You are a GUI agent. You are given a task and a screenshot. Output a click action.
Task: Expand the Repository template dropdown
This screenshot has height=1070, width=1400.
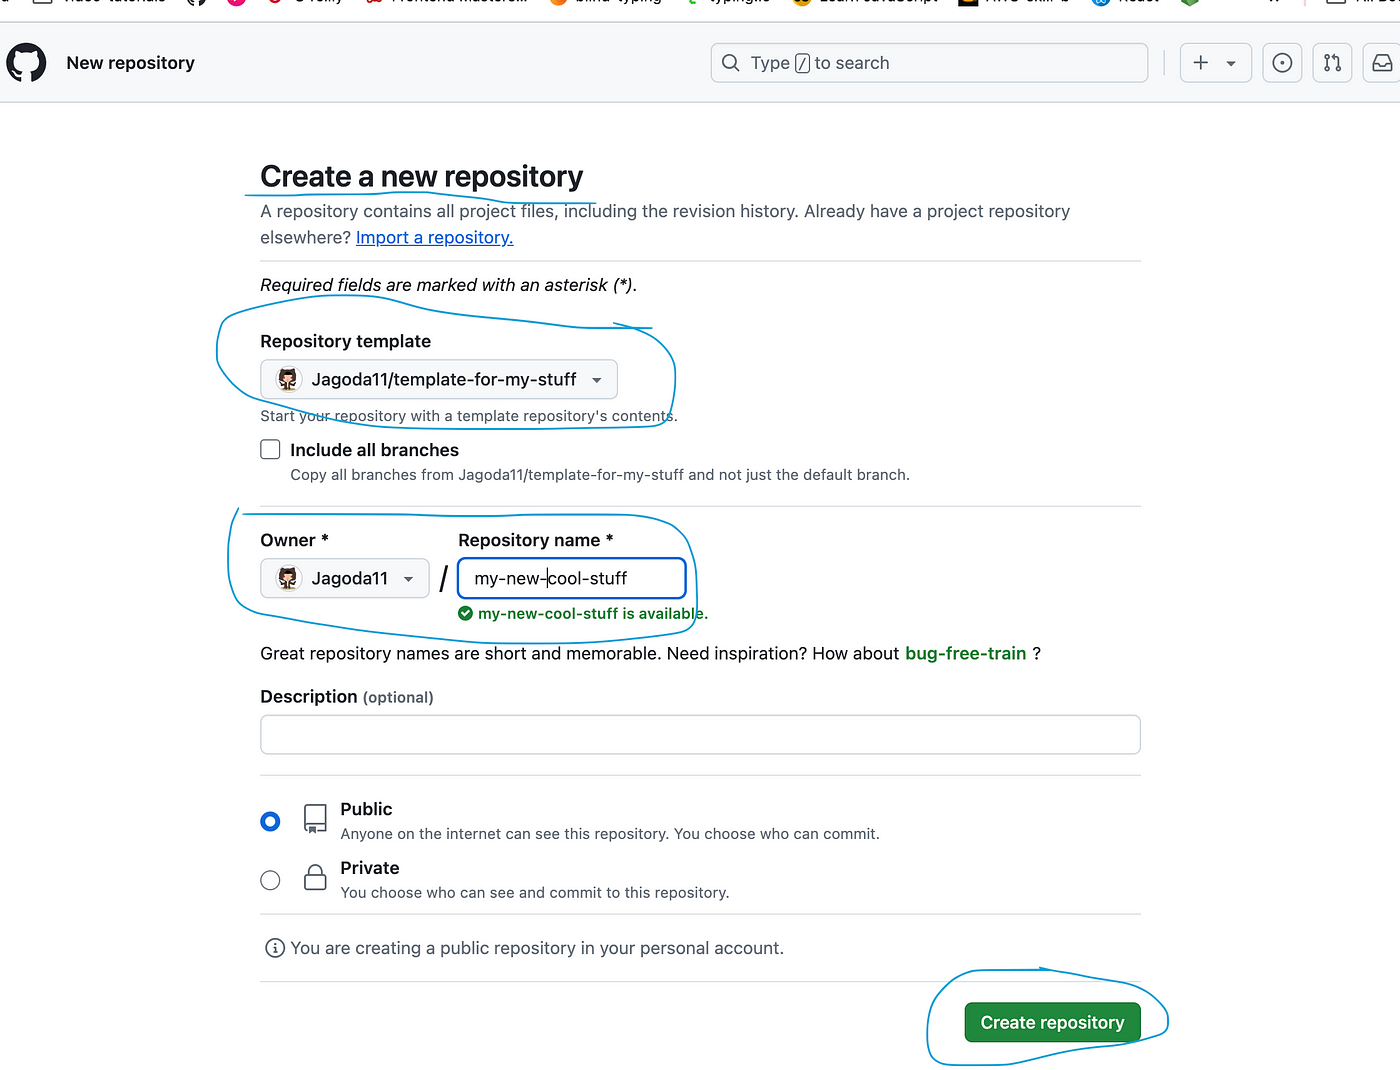[439, 379]
